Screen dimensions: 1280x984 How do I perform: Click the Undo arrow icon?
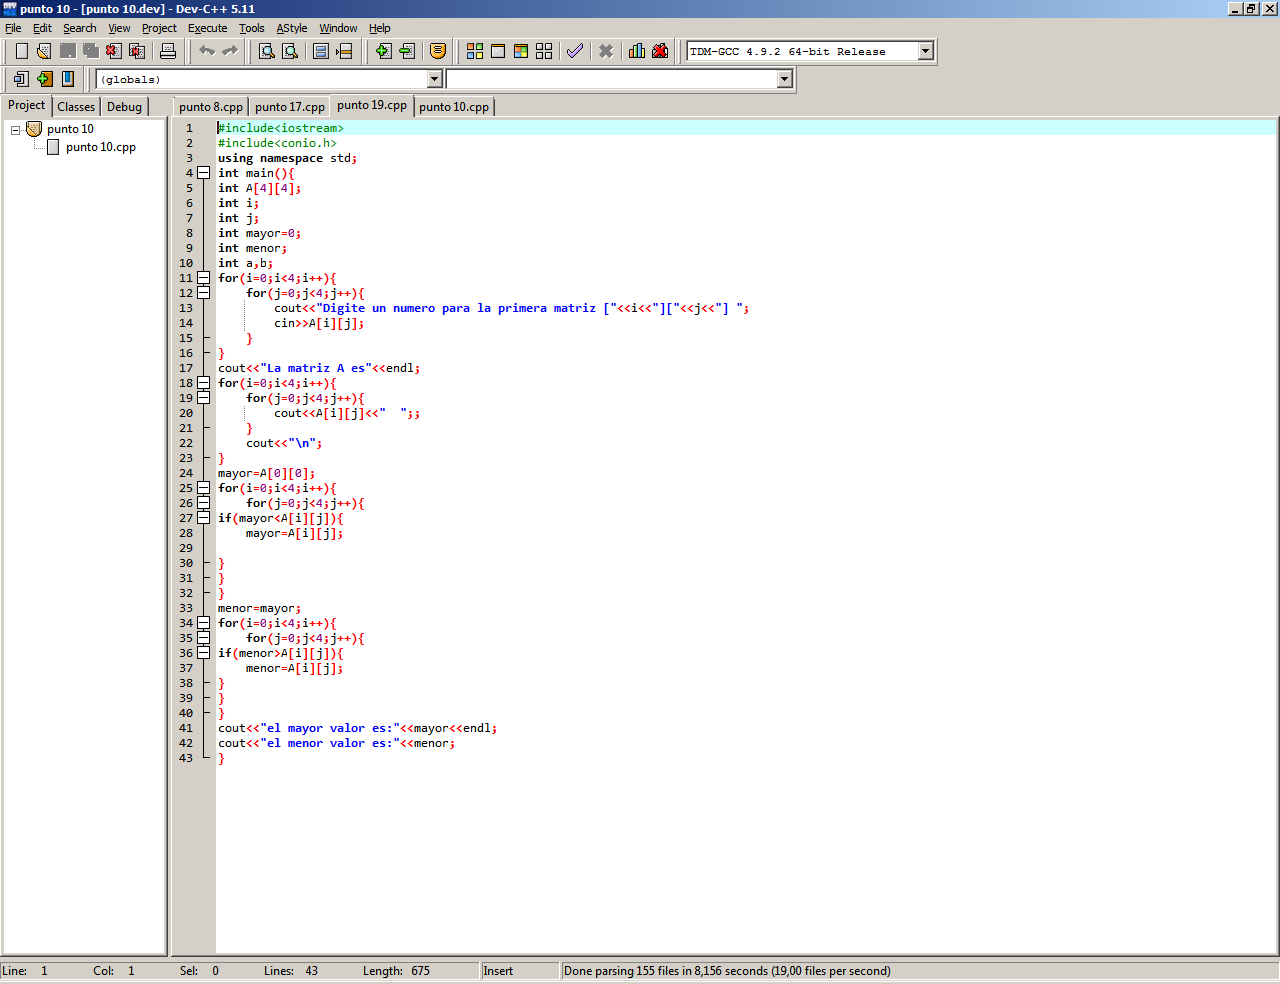point(207,51)
